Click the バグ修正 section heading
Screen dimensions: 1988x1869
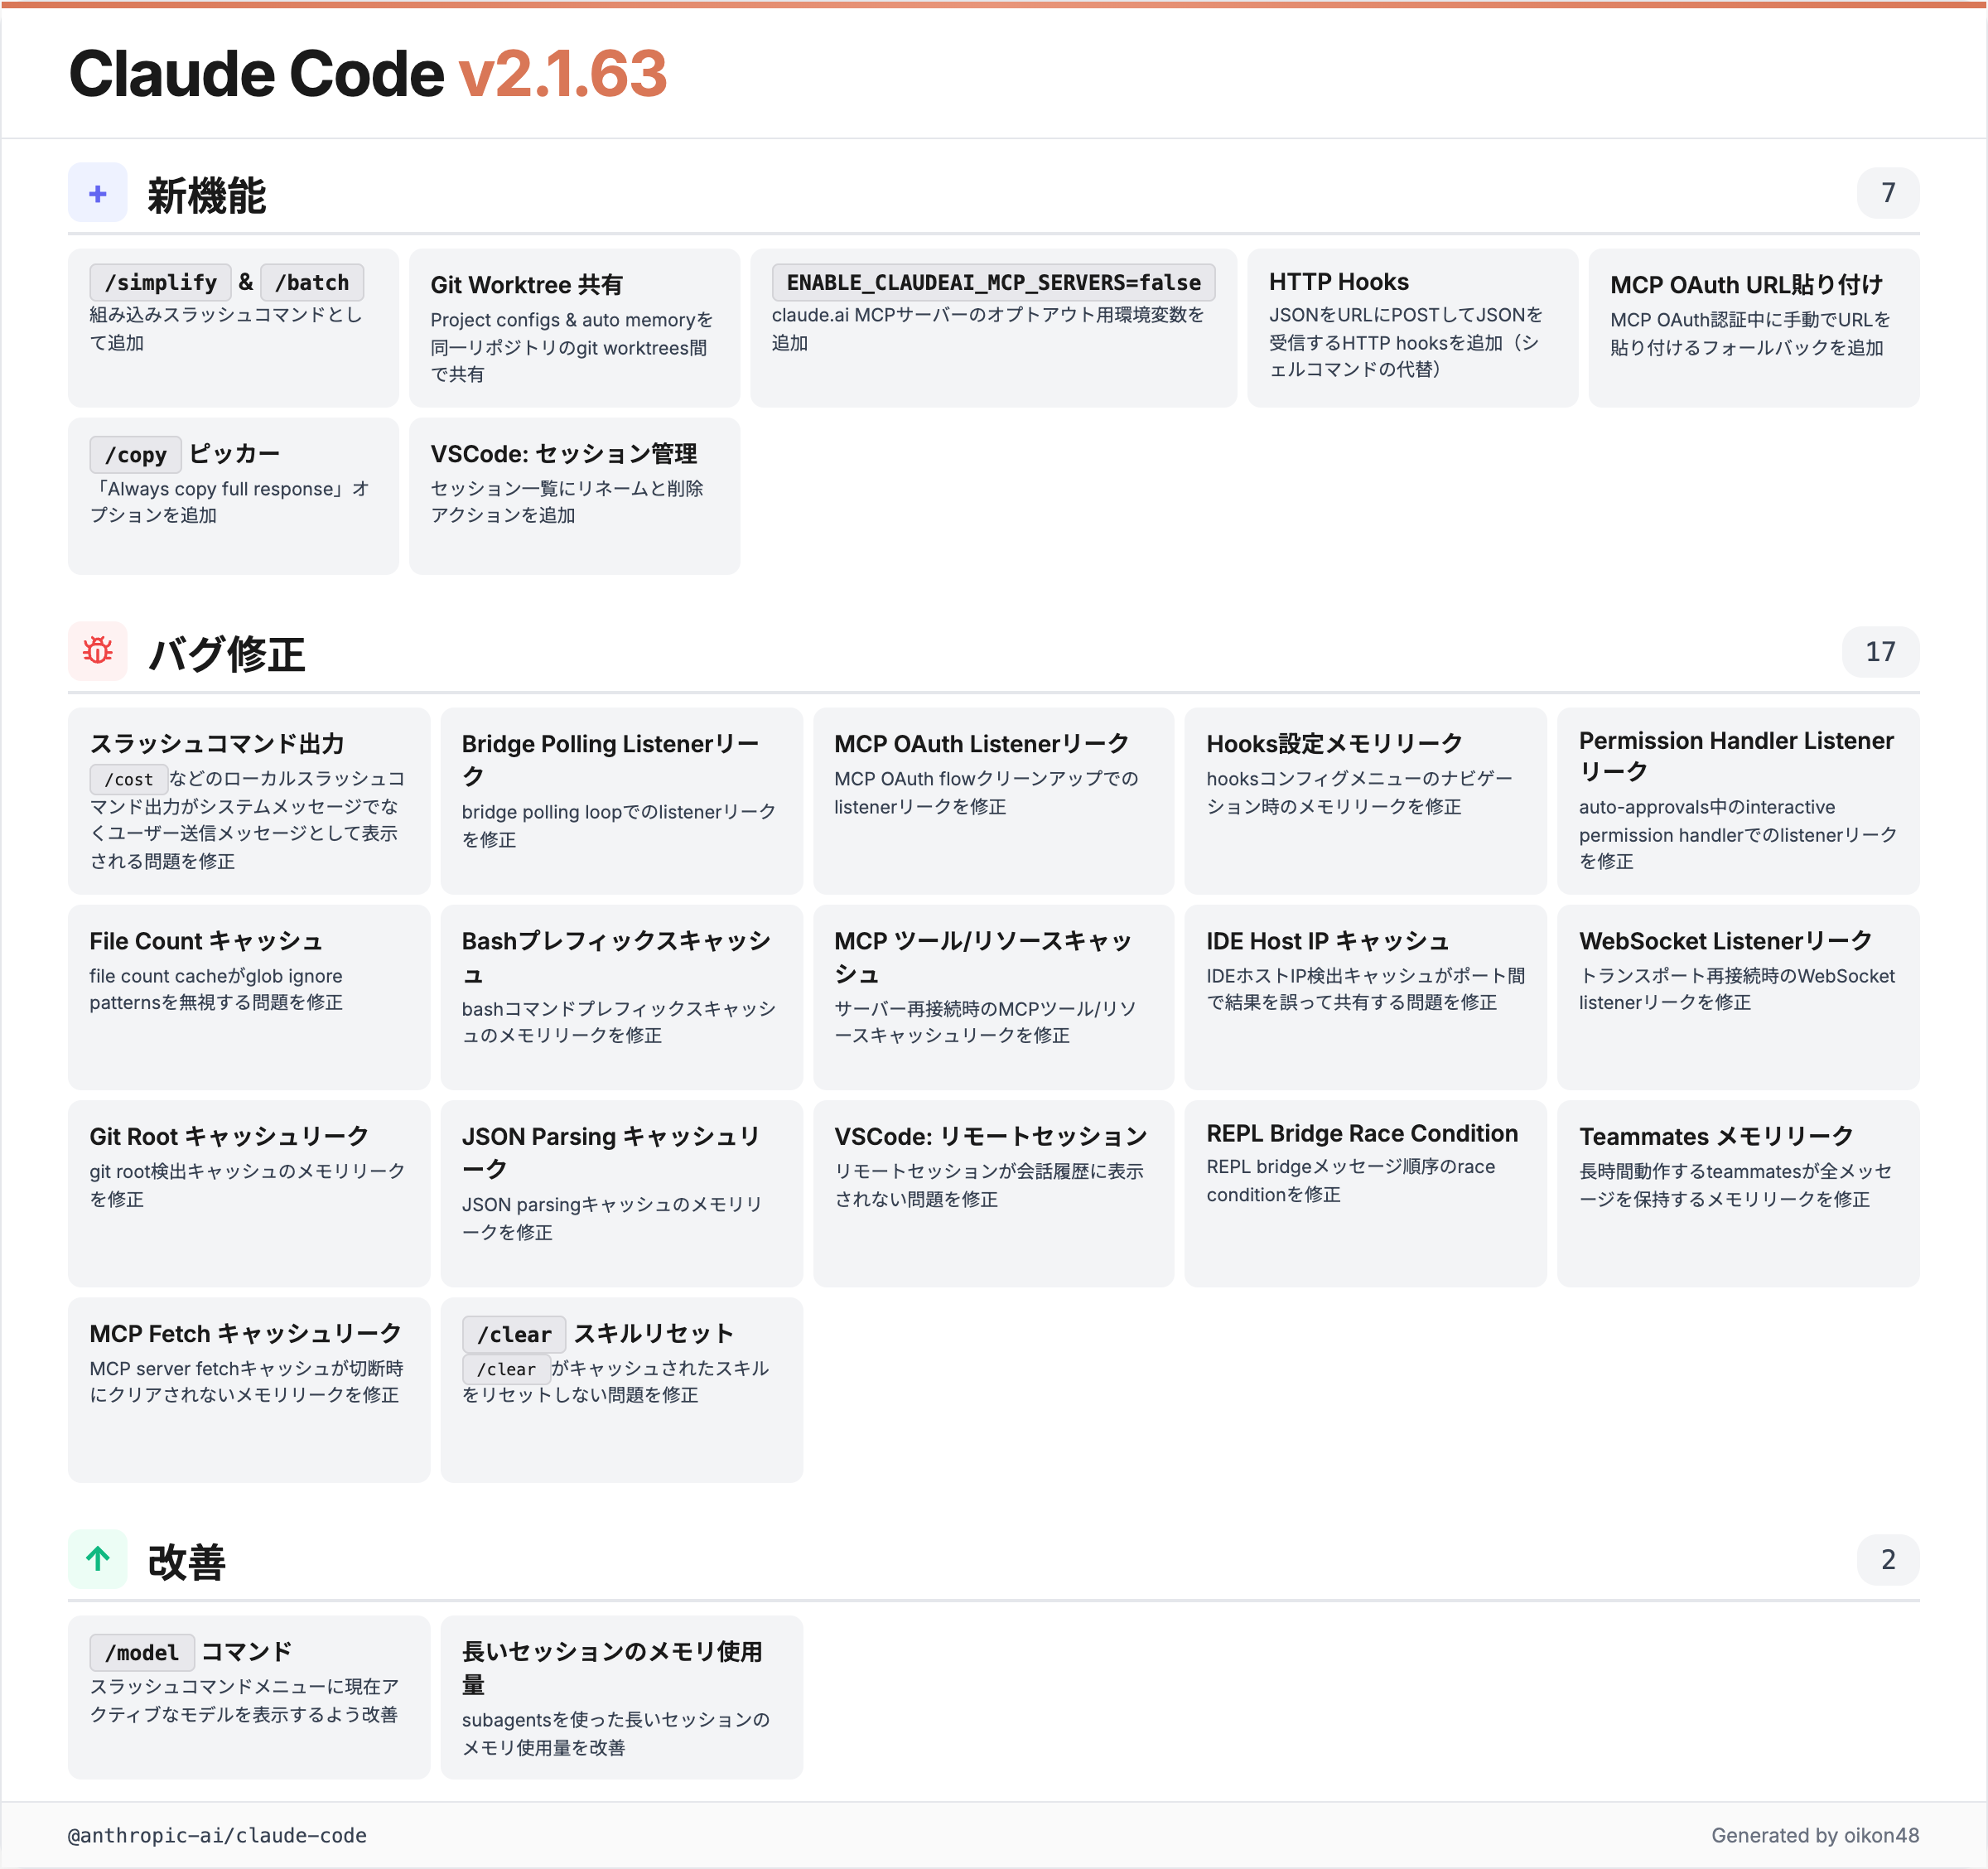coord(226,654)
